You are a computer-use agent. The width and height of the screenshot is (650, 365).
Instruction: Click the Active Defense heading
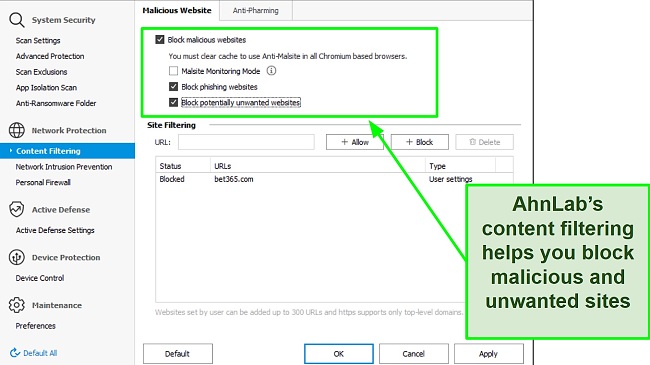point(61,209)
